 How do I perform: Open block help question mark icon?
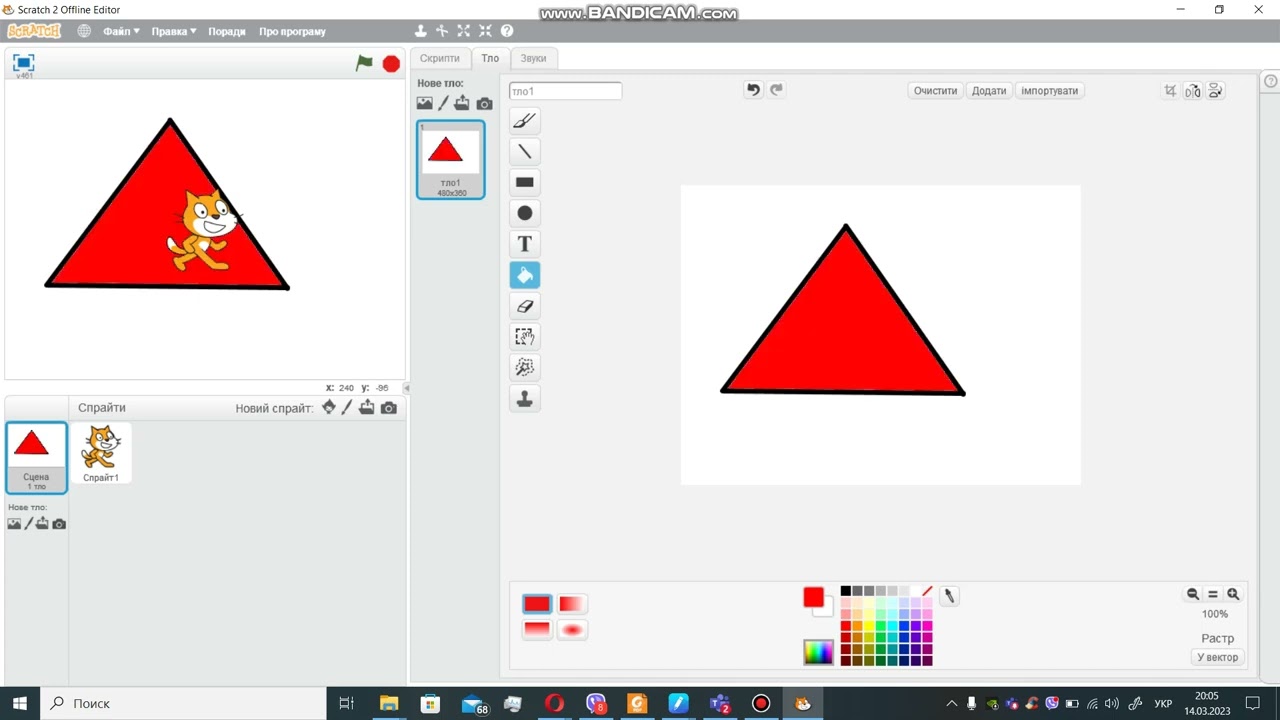click(507, 31)
